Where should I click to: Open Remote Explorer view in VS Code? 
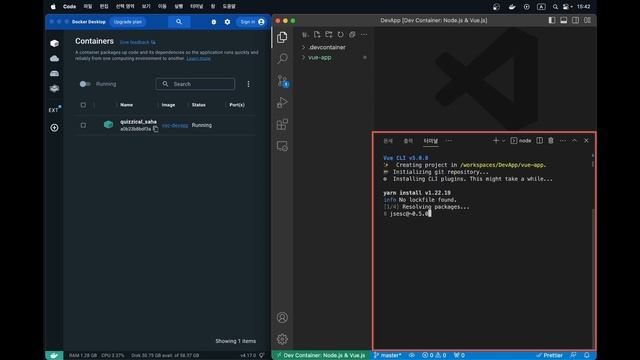pyautogui.click(x=282, y=146)
